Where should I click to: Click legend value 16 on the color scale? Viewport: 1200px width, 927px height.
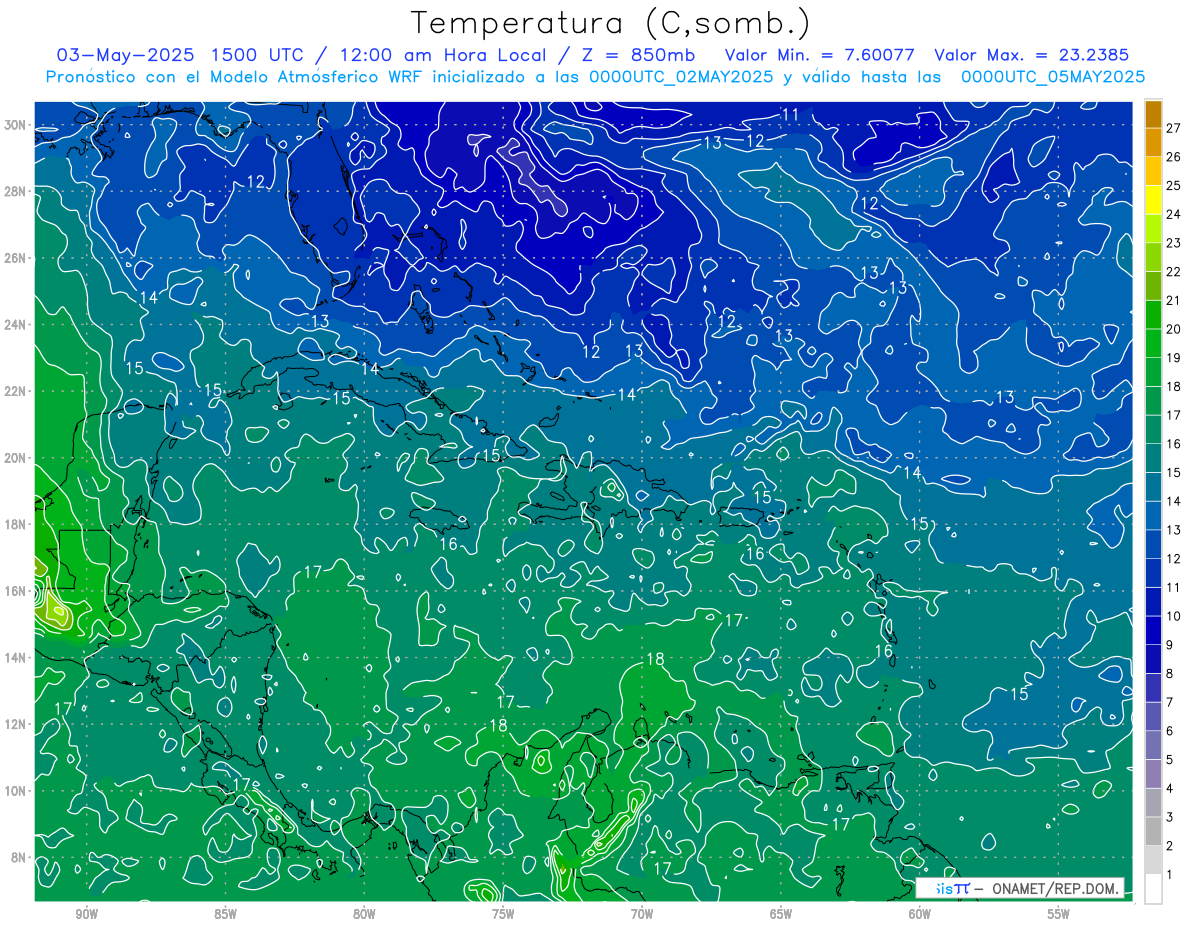[1173, 443]
